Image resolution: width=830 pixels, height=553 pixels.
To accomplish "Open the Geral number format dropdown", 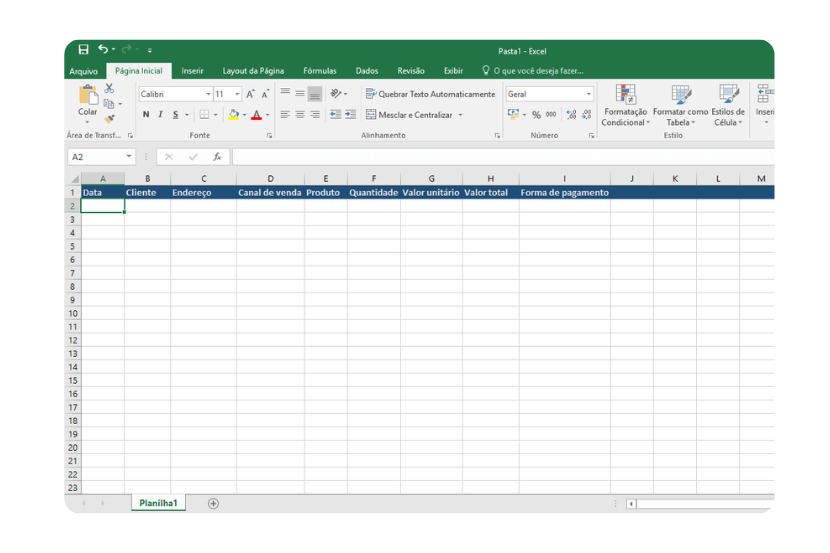I will [589, 94].
